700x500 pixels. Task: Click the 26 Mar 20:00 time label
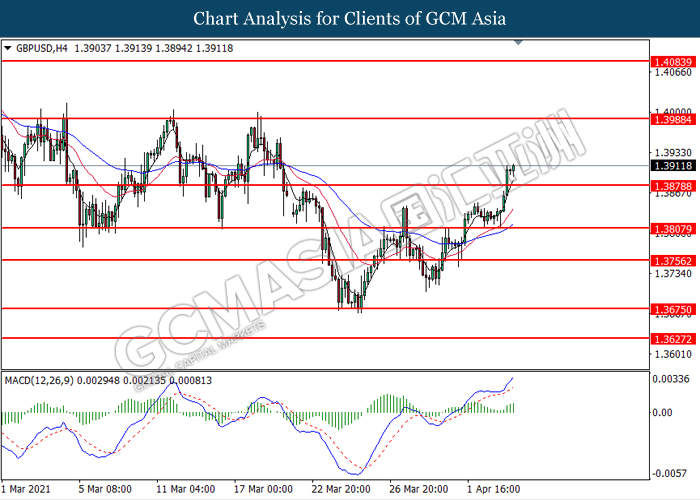pyautogui.click(x=419, y=489)
